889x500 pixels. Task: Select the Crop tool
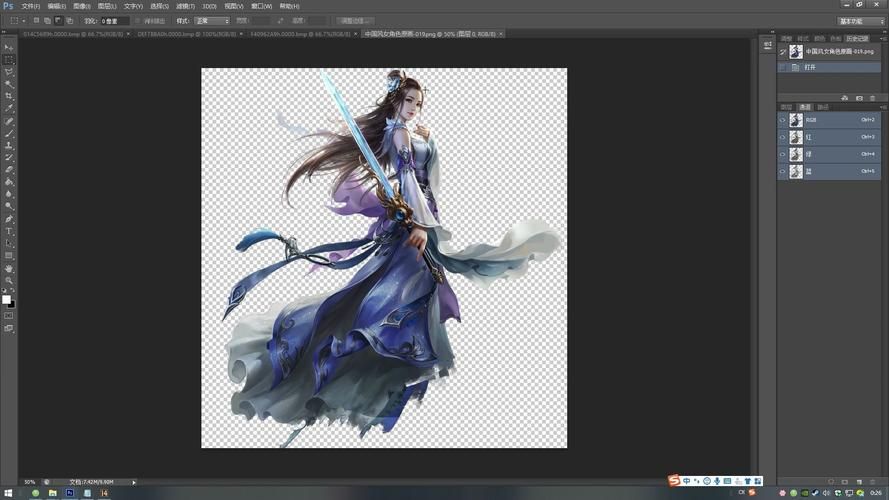[x=9, y=96]
